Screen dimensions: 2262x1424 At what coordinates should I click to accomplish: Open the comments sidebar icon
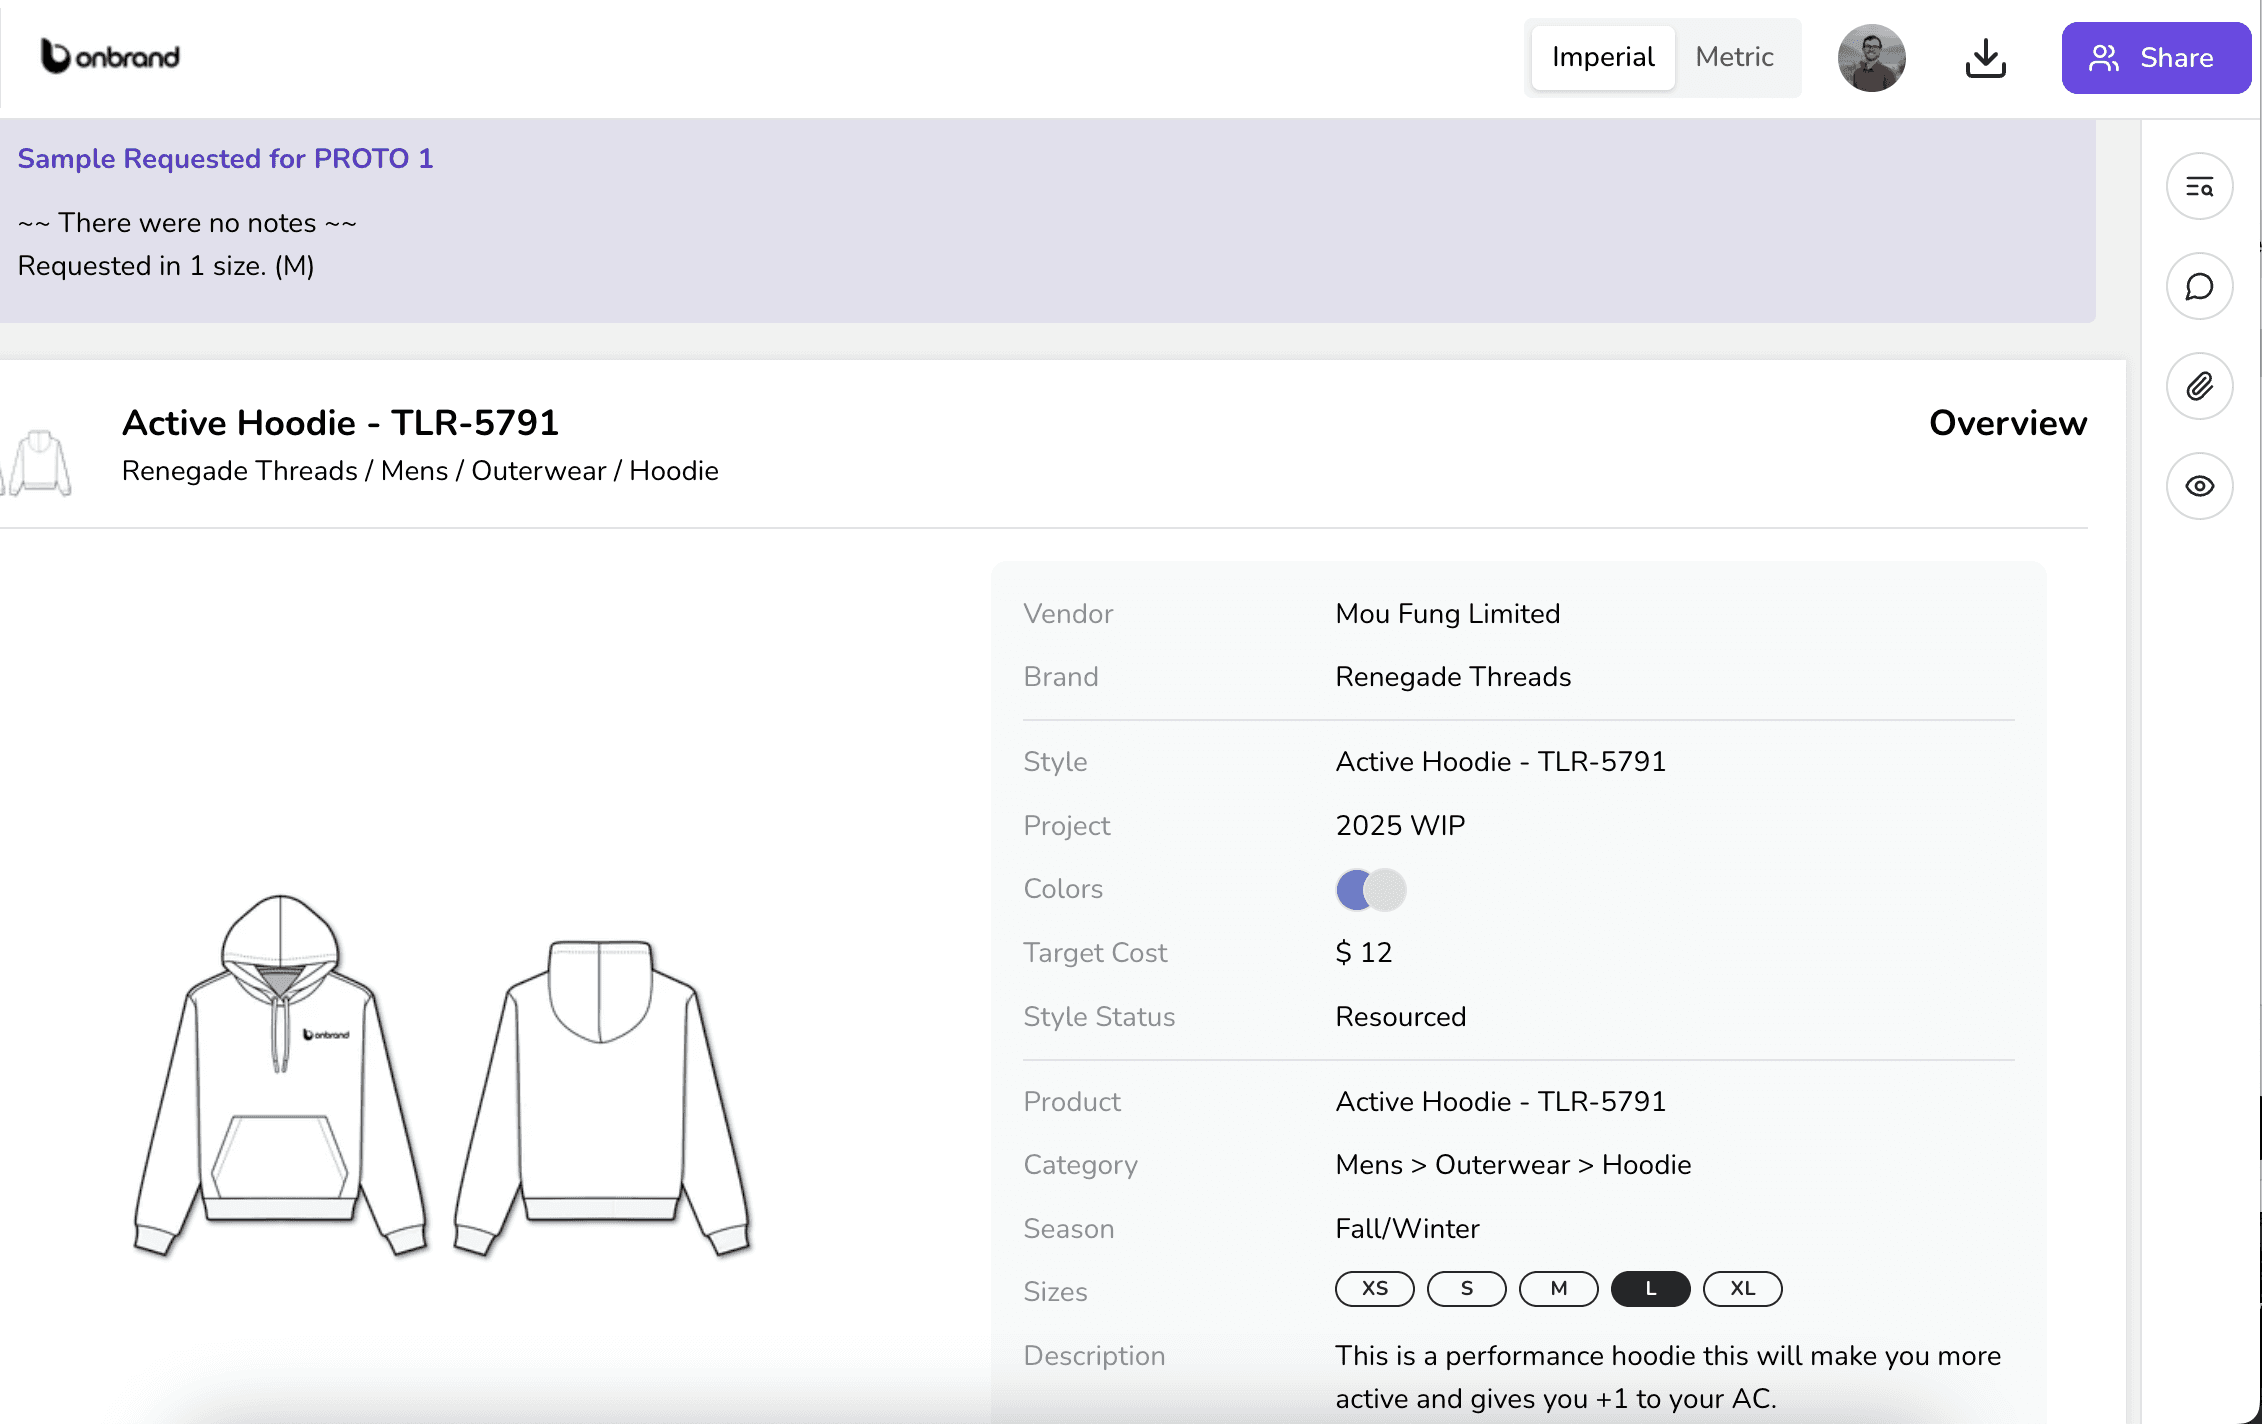click(2199, 286)
